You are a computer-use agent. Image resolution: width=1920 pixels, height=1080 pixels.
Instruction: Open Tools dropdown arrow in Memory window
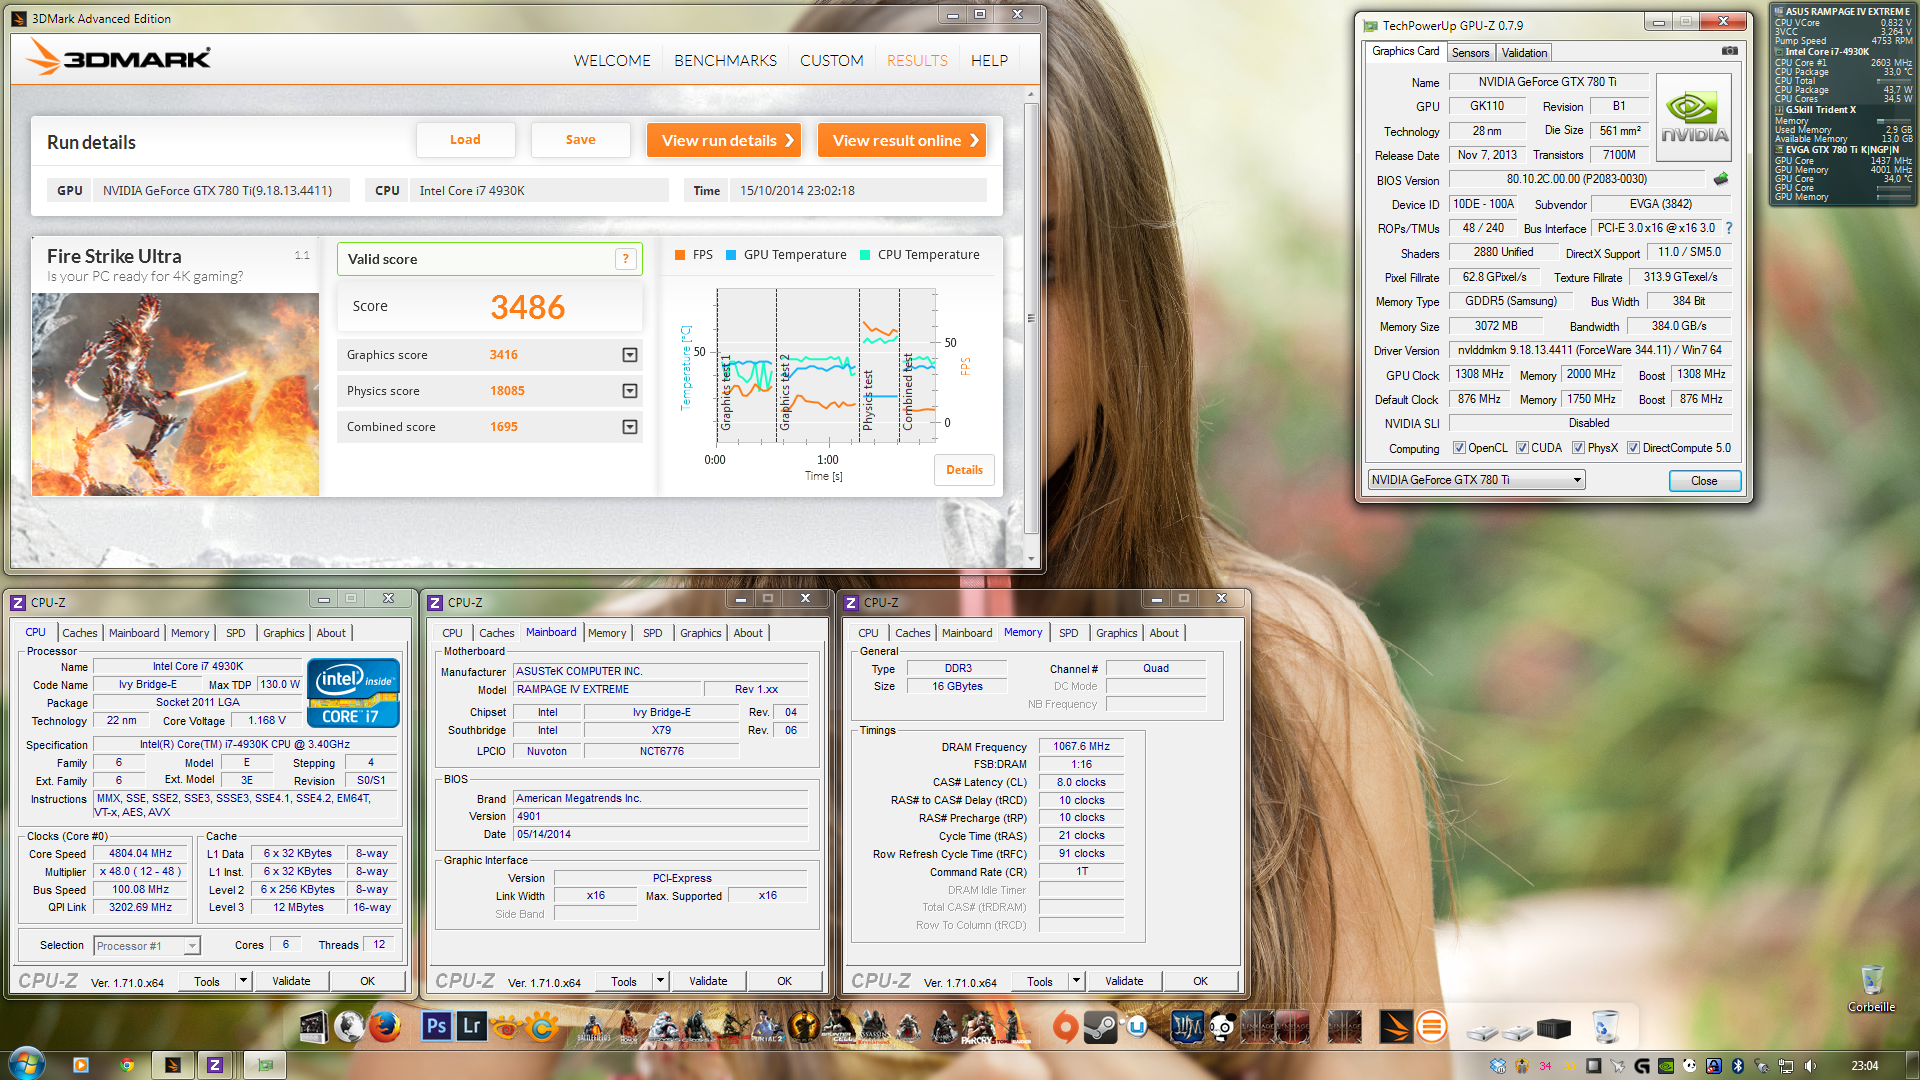(1076, 981)
